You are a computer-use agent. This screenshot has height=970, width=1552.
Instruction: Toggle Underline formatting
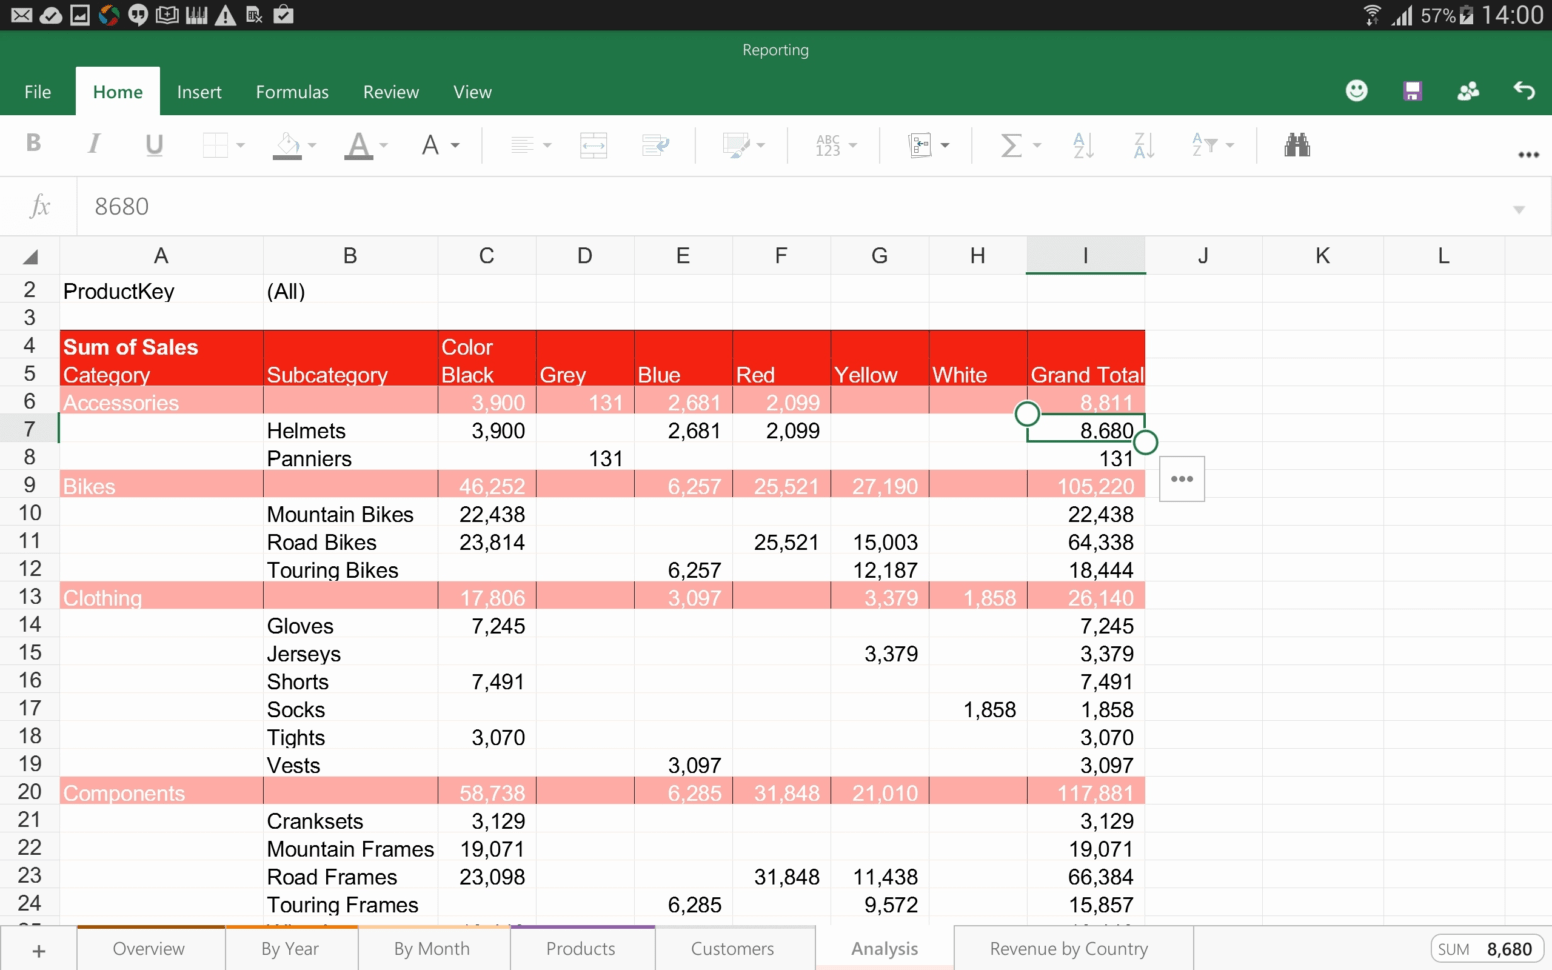coord(153,144)
